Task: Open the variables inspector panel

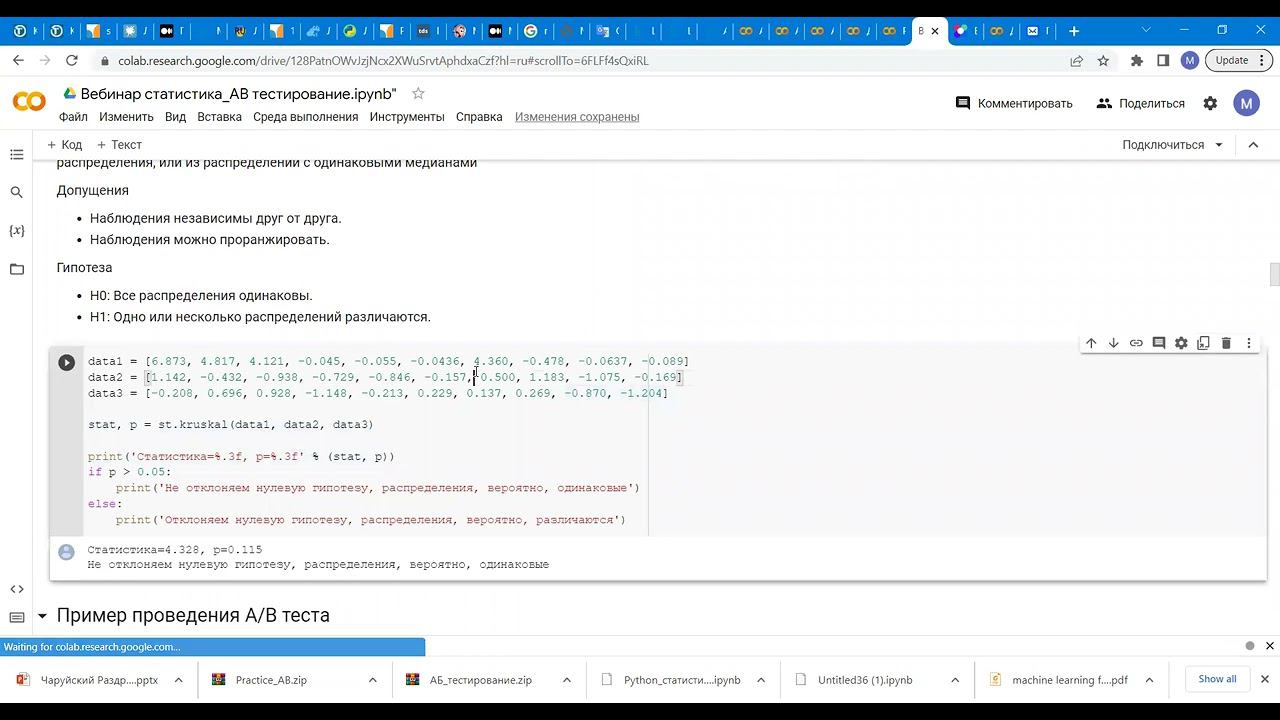Action: point(16,231)
